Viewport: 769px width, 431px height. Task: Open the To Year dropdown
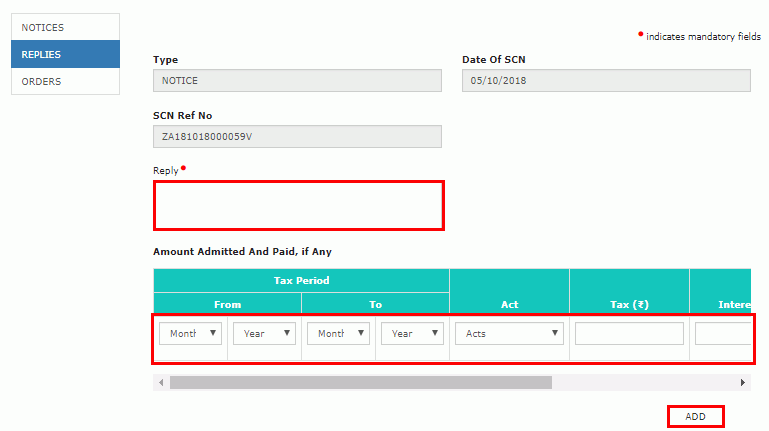pyautogui.click(x=412, y=333)
